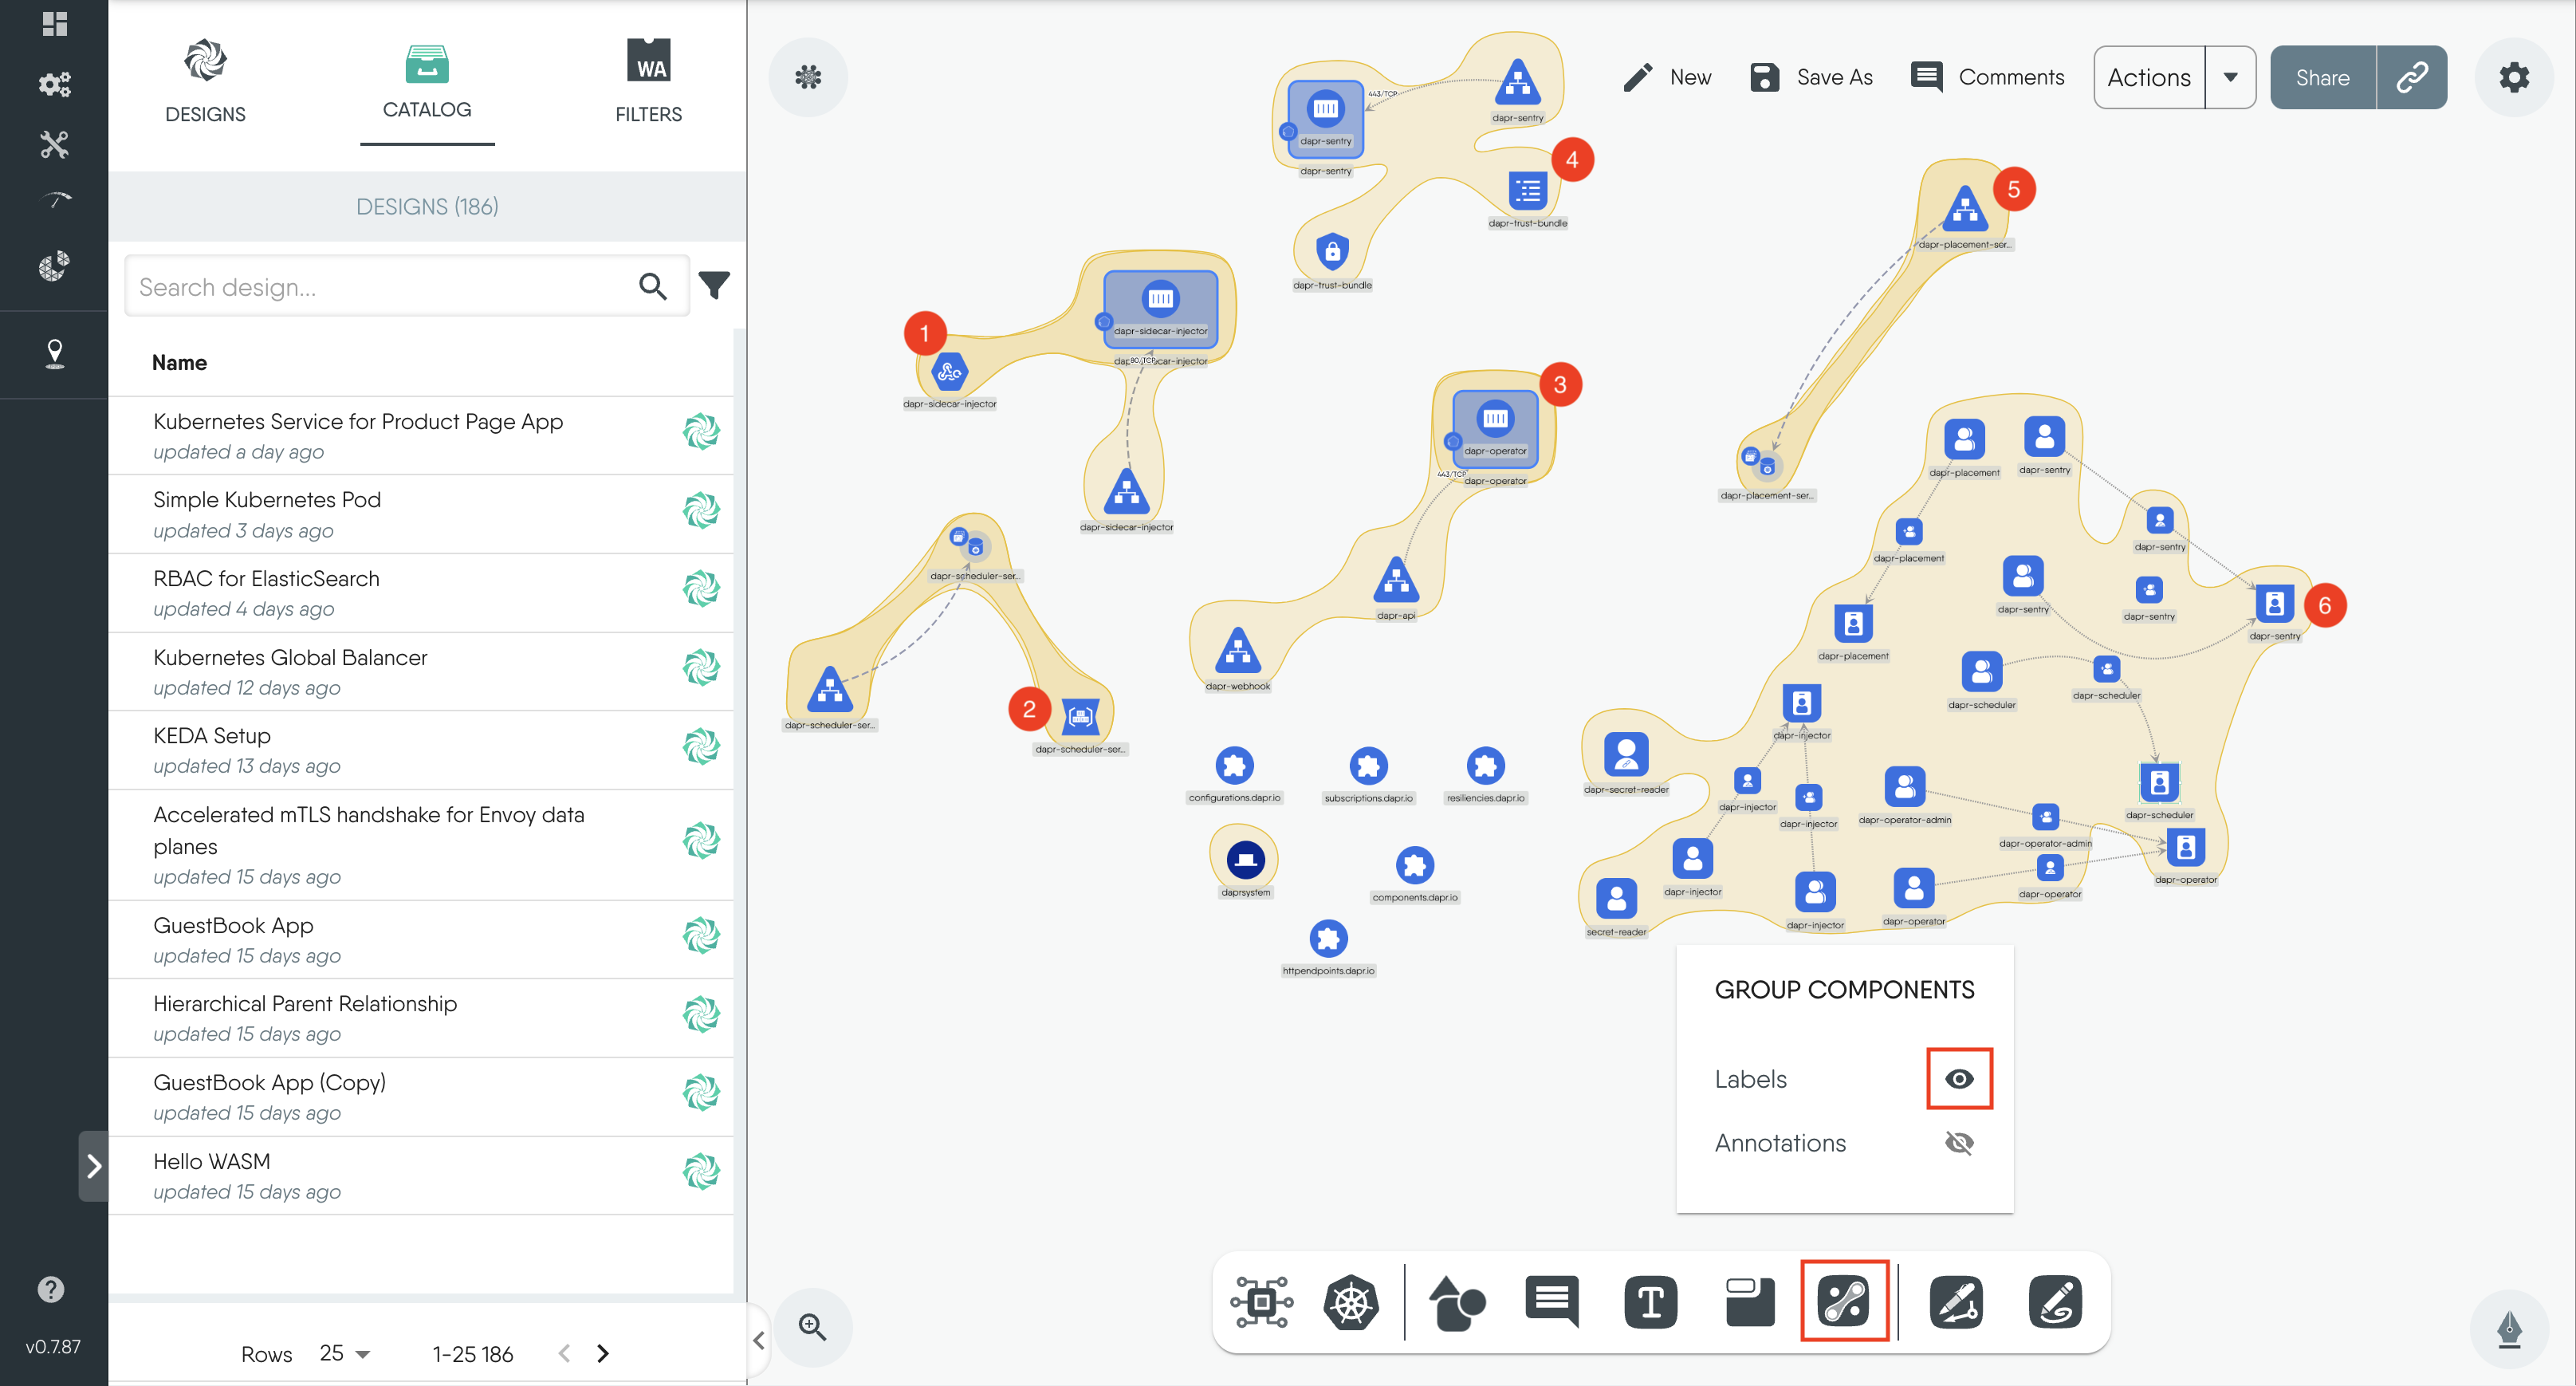The image size is (2576, 1386).
Task: Click the Share button
Action: point(2322,77)
